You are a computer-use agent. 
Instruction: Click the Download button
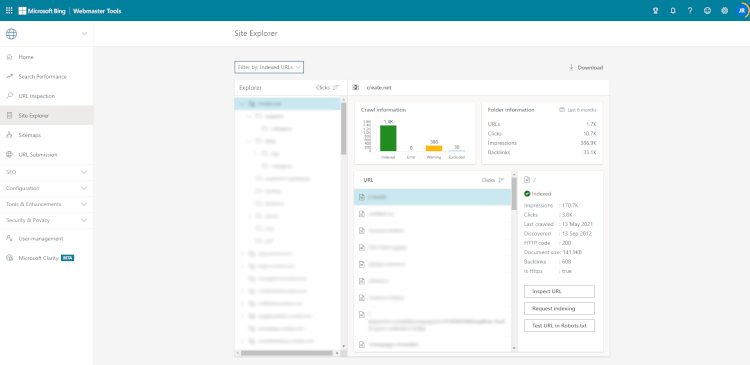tap(585, 67)
